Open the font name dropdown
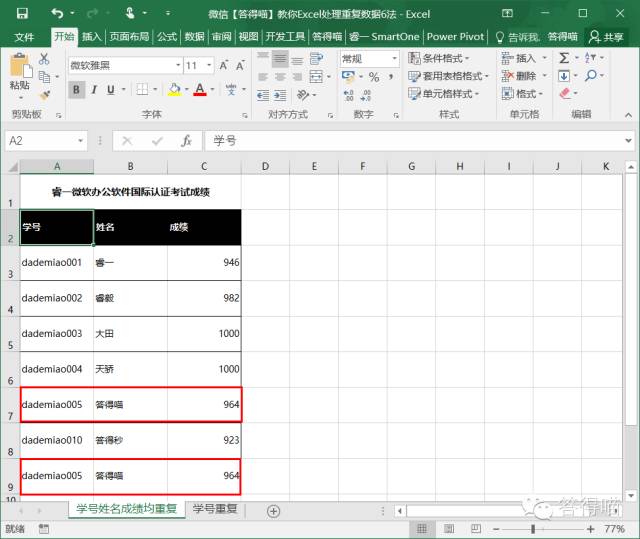 (178, 65)
